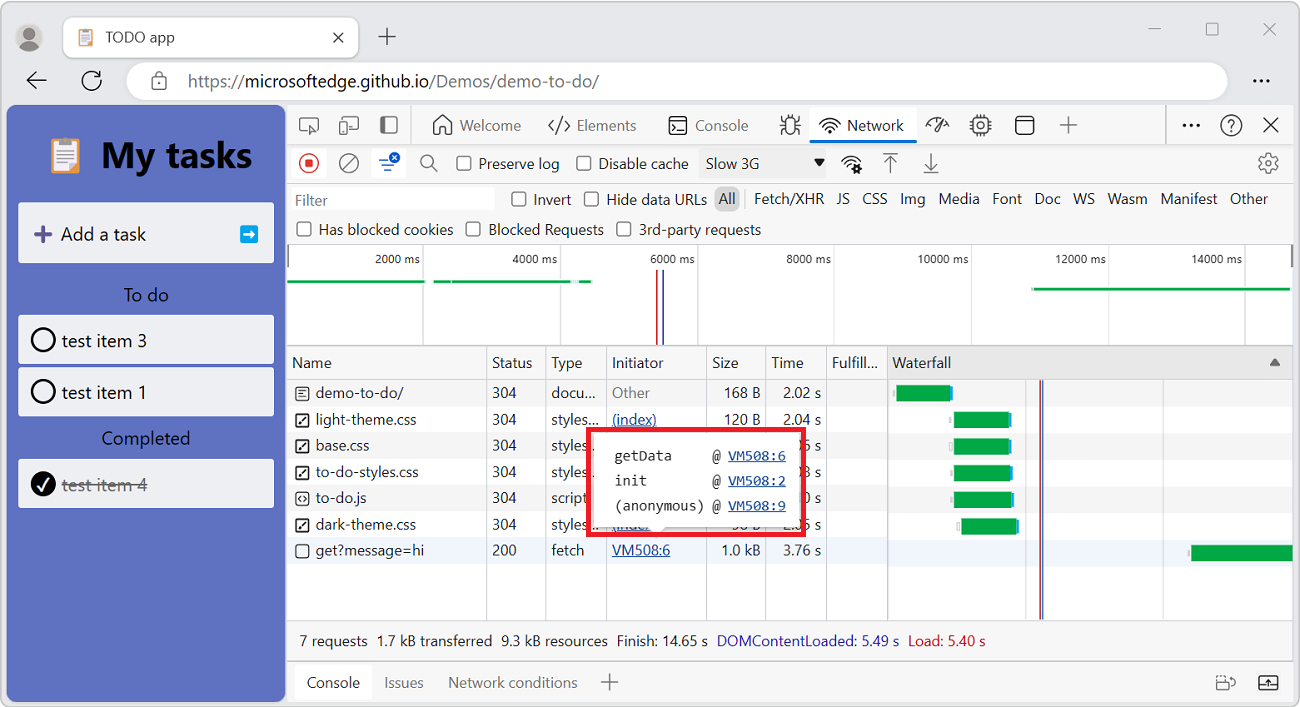Image resolution: width=1300 pixels, height=707 pixels.
Task: Select the Inspect element tool
Action: [x=309, y=124]
